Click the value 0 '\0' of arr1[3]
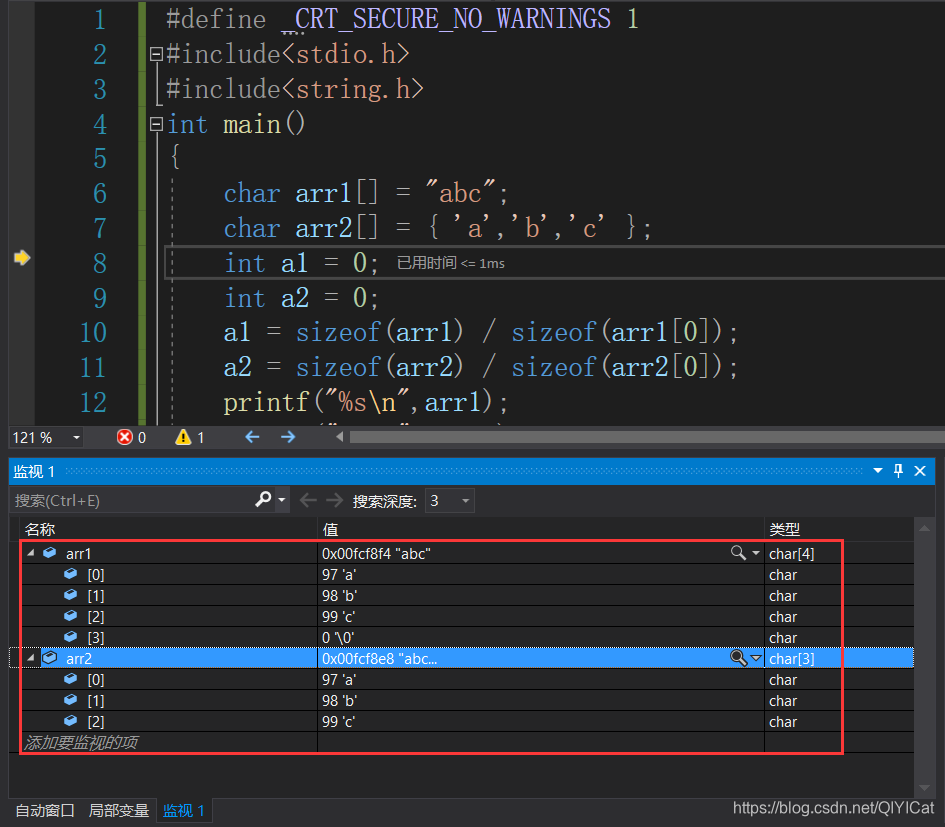This screenshot has height=827, width=945. coord(338,637)
